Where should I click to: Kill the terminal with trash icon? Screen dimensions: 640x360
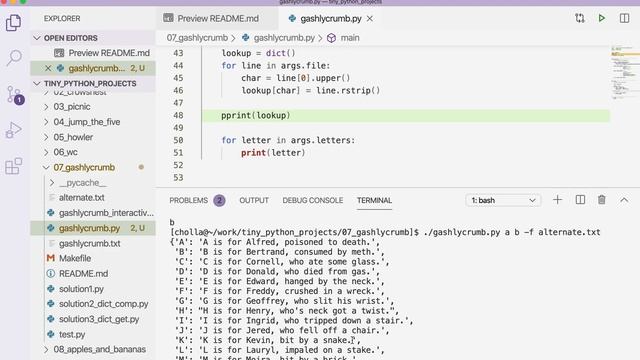tap(602, 200)
